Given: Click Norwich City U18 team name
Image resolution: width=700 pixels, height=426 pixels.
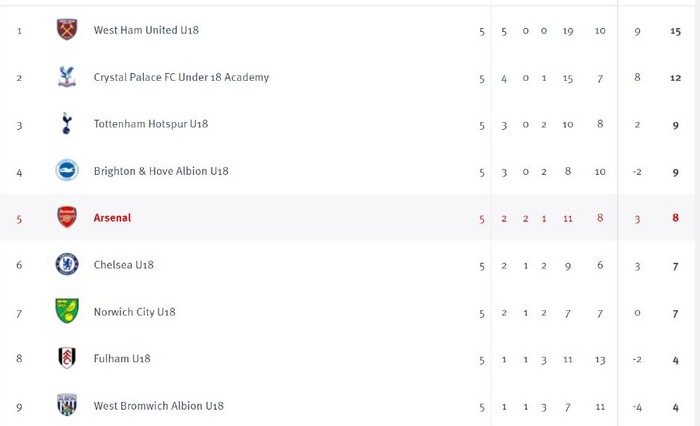Looking at the screenshot, I should pos(134,312).
